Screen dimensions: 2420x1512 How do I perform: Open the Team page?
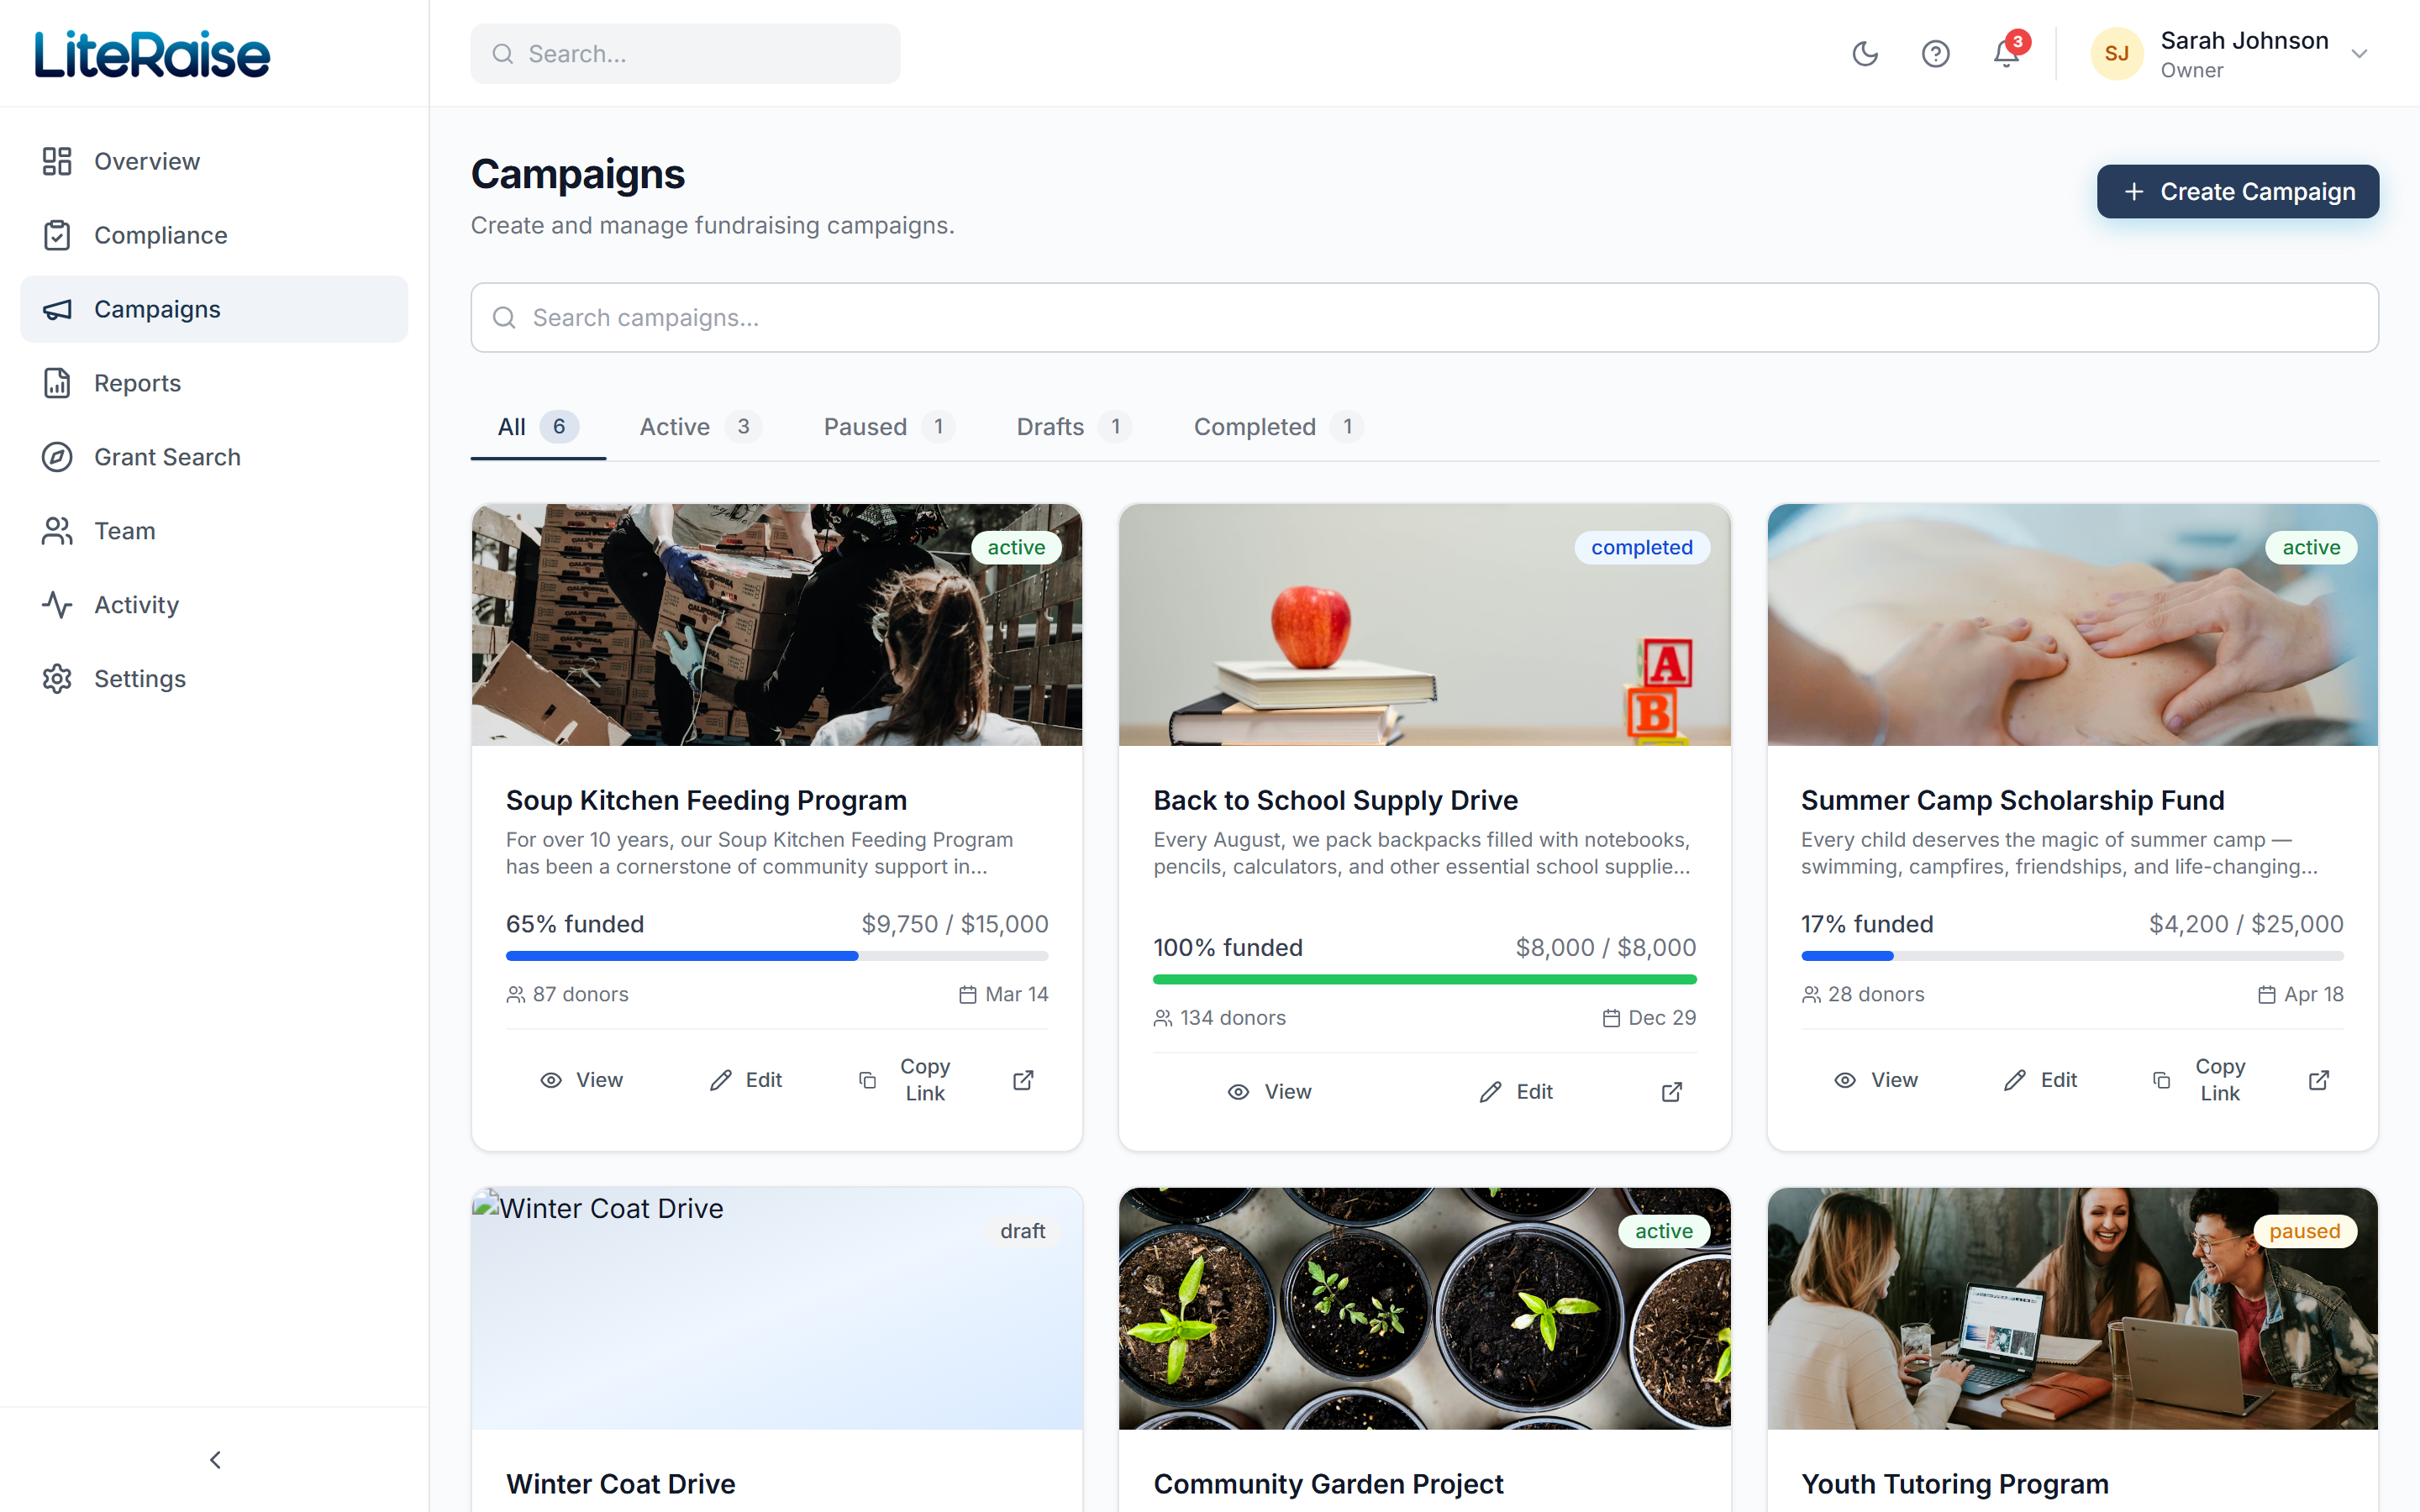[214, 531]
